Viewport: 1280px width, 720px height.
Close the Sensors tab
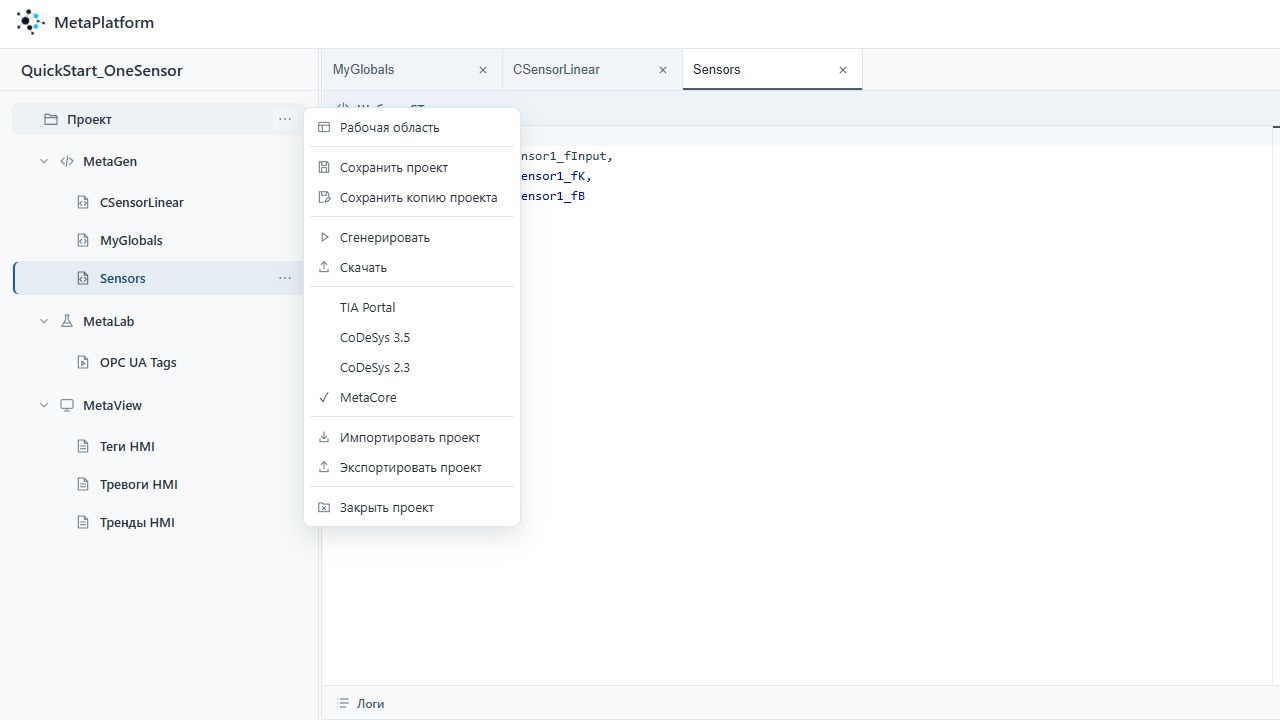coord(843,70)
